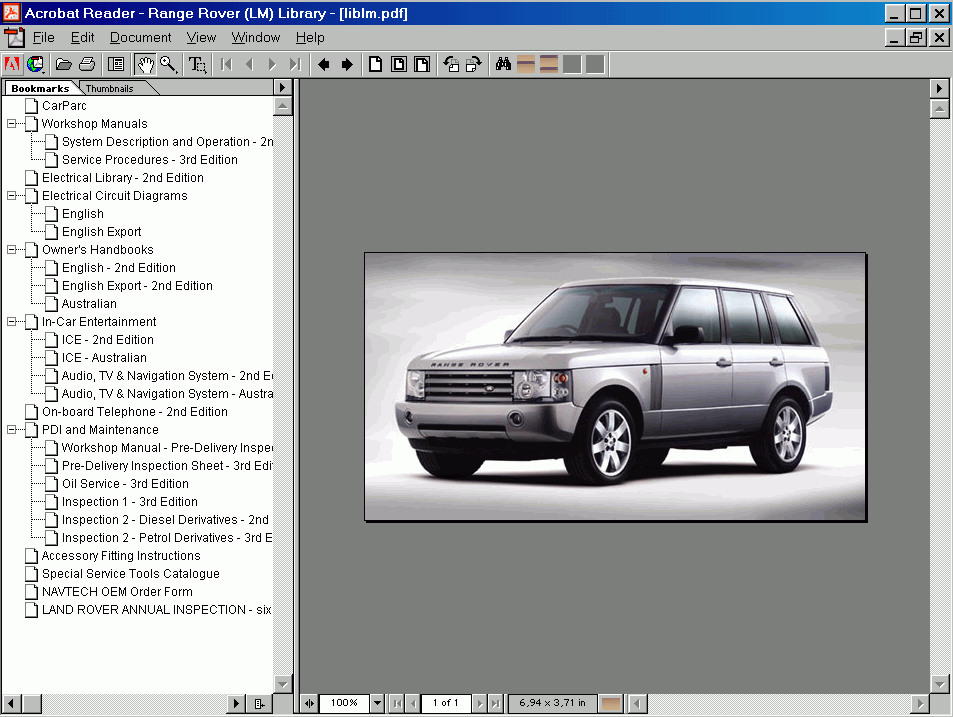
Task: Open ICE - 2nd Edition bookmark
Action: click(x=108, y=340)
